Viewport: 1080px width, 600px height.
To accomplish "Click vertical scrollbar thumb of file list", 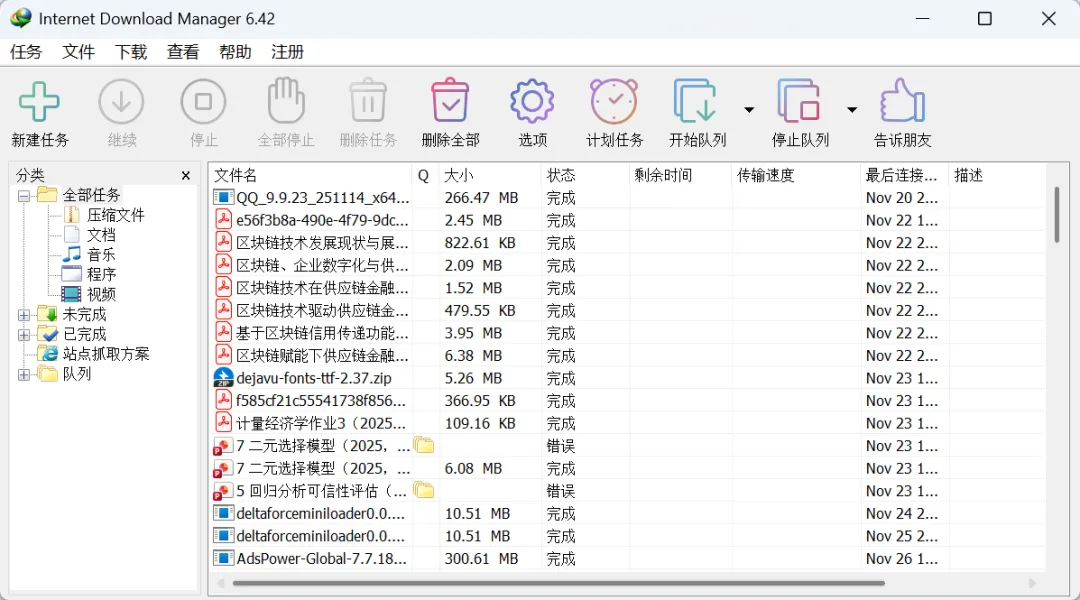I will click(1057, 214).
